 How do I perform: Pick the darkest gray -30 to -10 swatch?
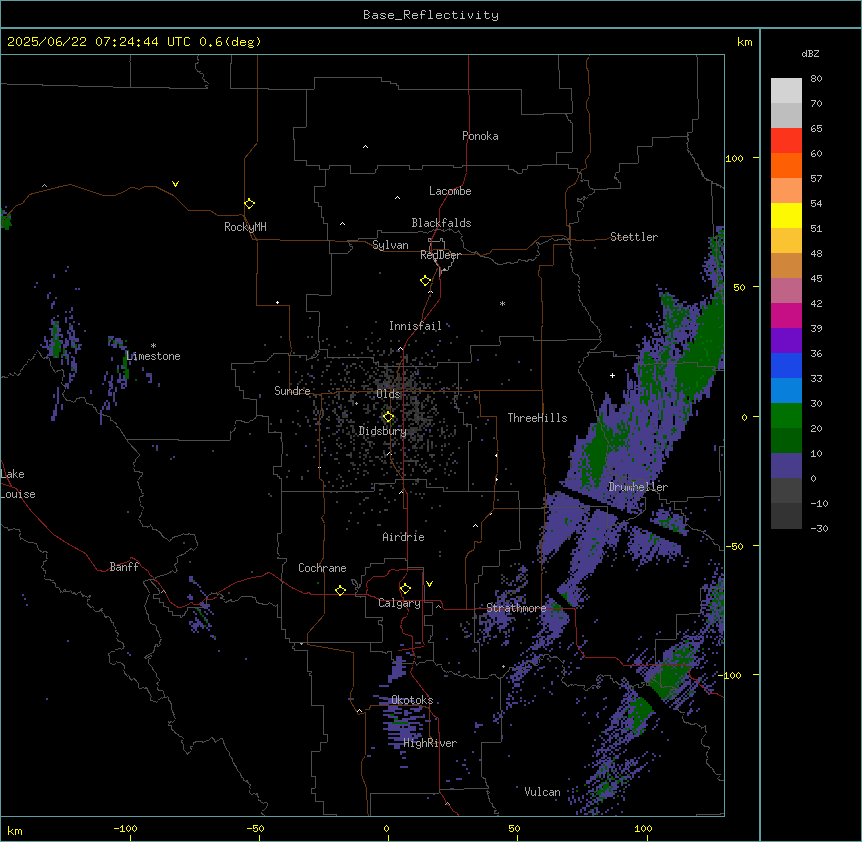786,516
